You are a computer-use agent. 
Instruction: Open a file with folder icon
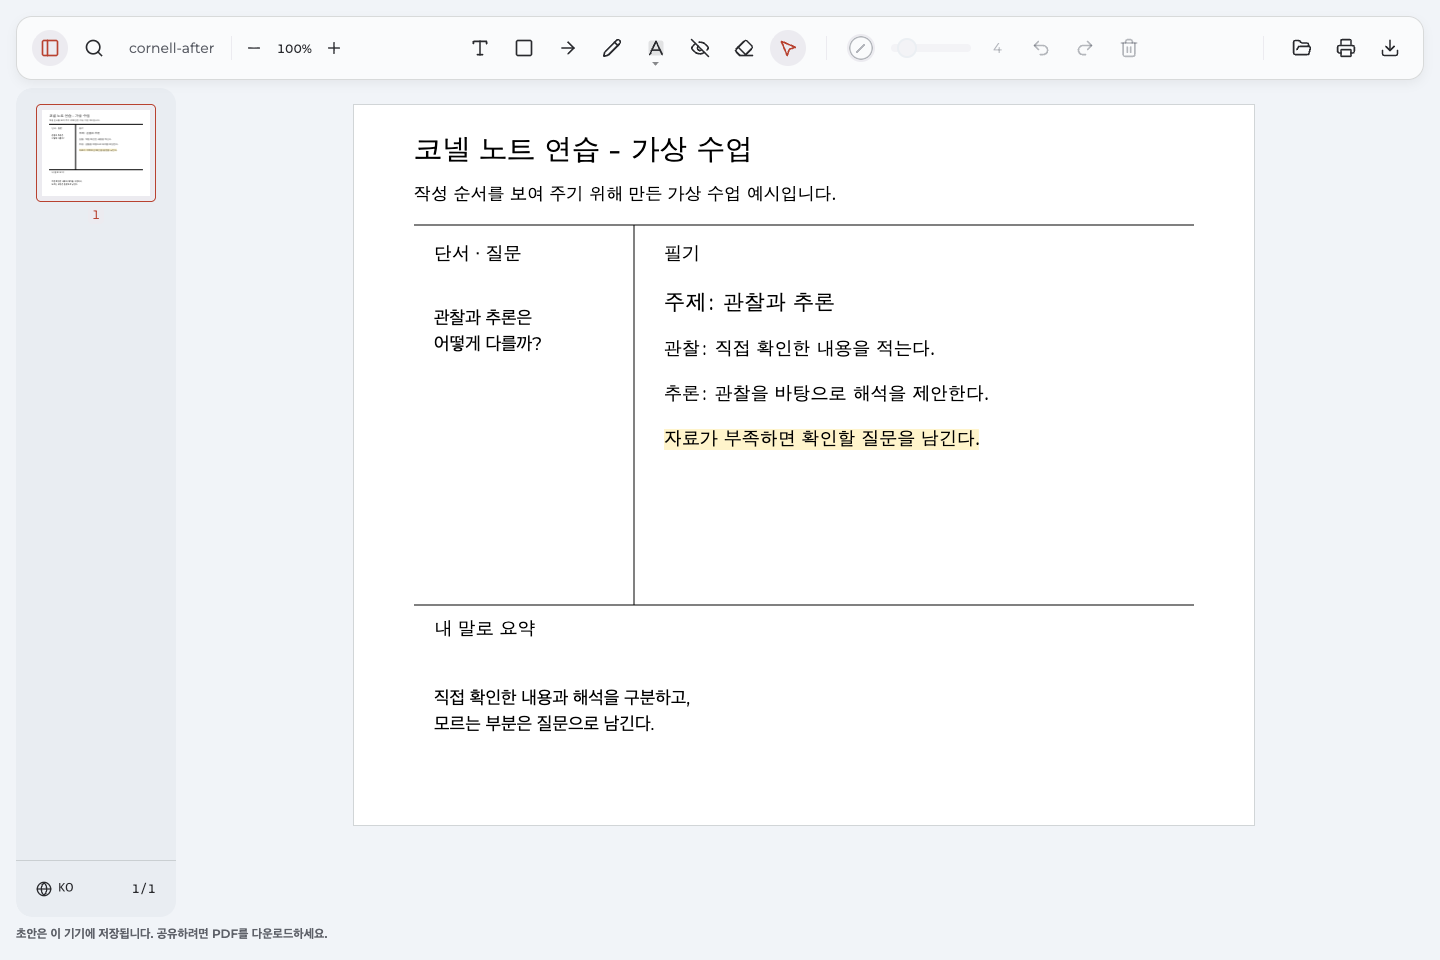tap(1302, 48)
